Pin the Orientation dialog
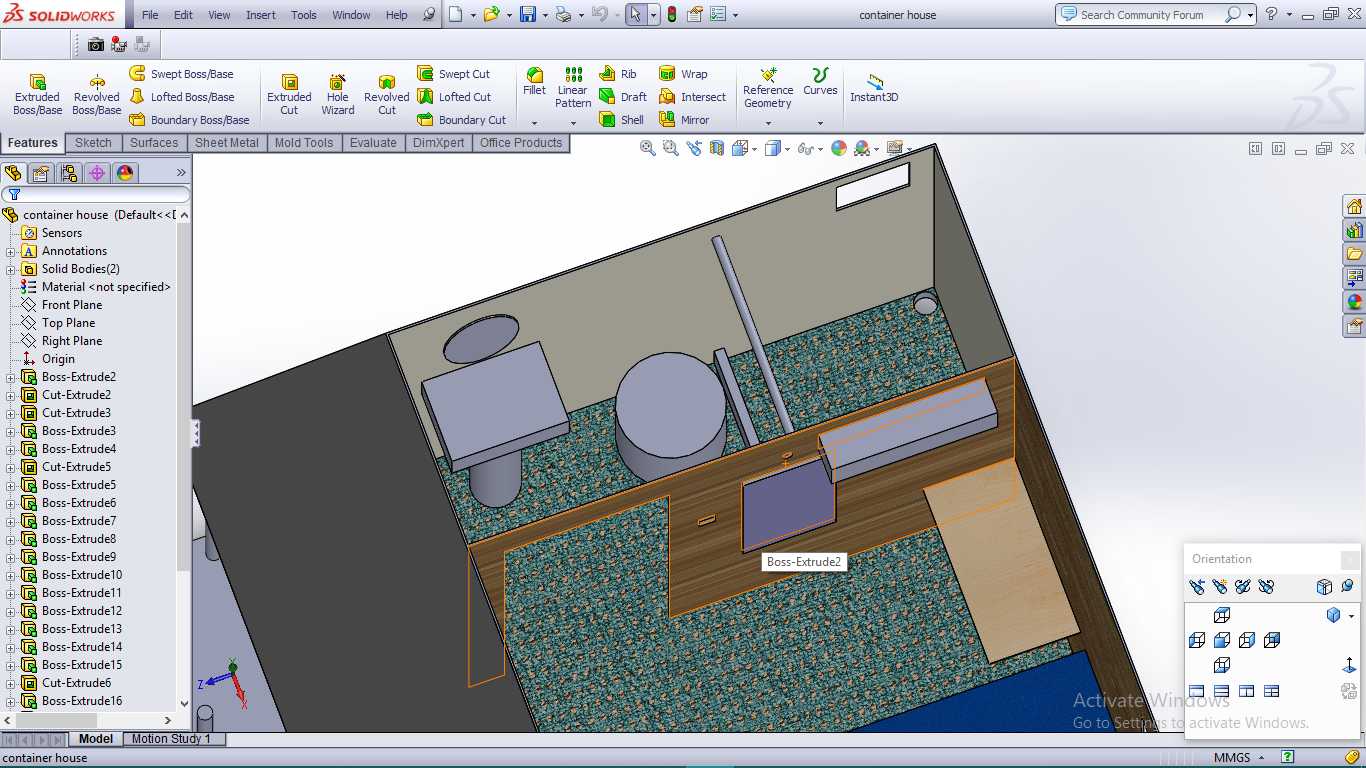1366x768 pixels. (1347, 586)
